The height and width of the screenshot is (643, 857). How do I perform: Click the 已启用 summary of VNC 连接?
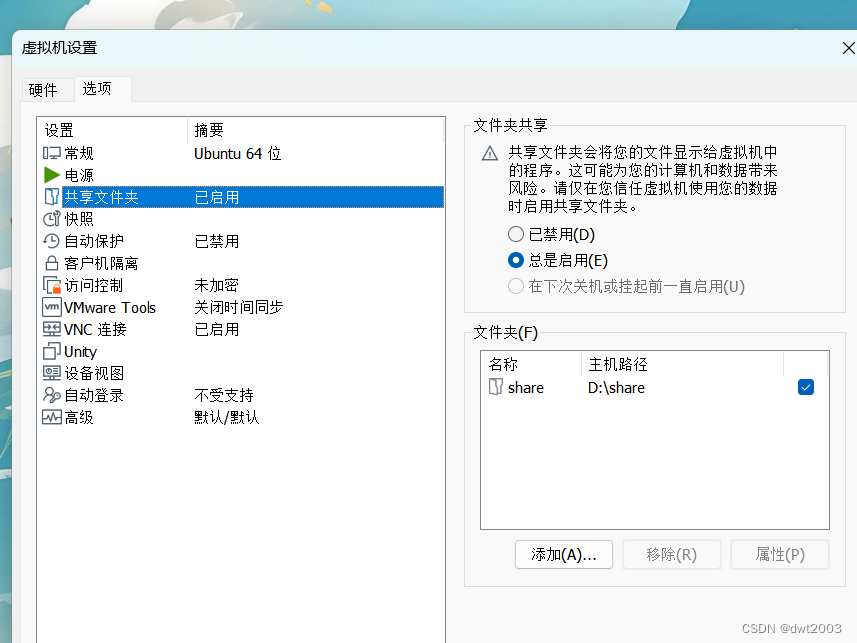point(216,329)
